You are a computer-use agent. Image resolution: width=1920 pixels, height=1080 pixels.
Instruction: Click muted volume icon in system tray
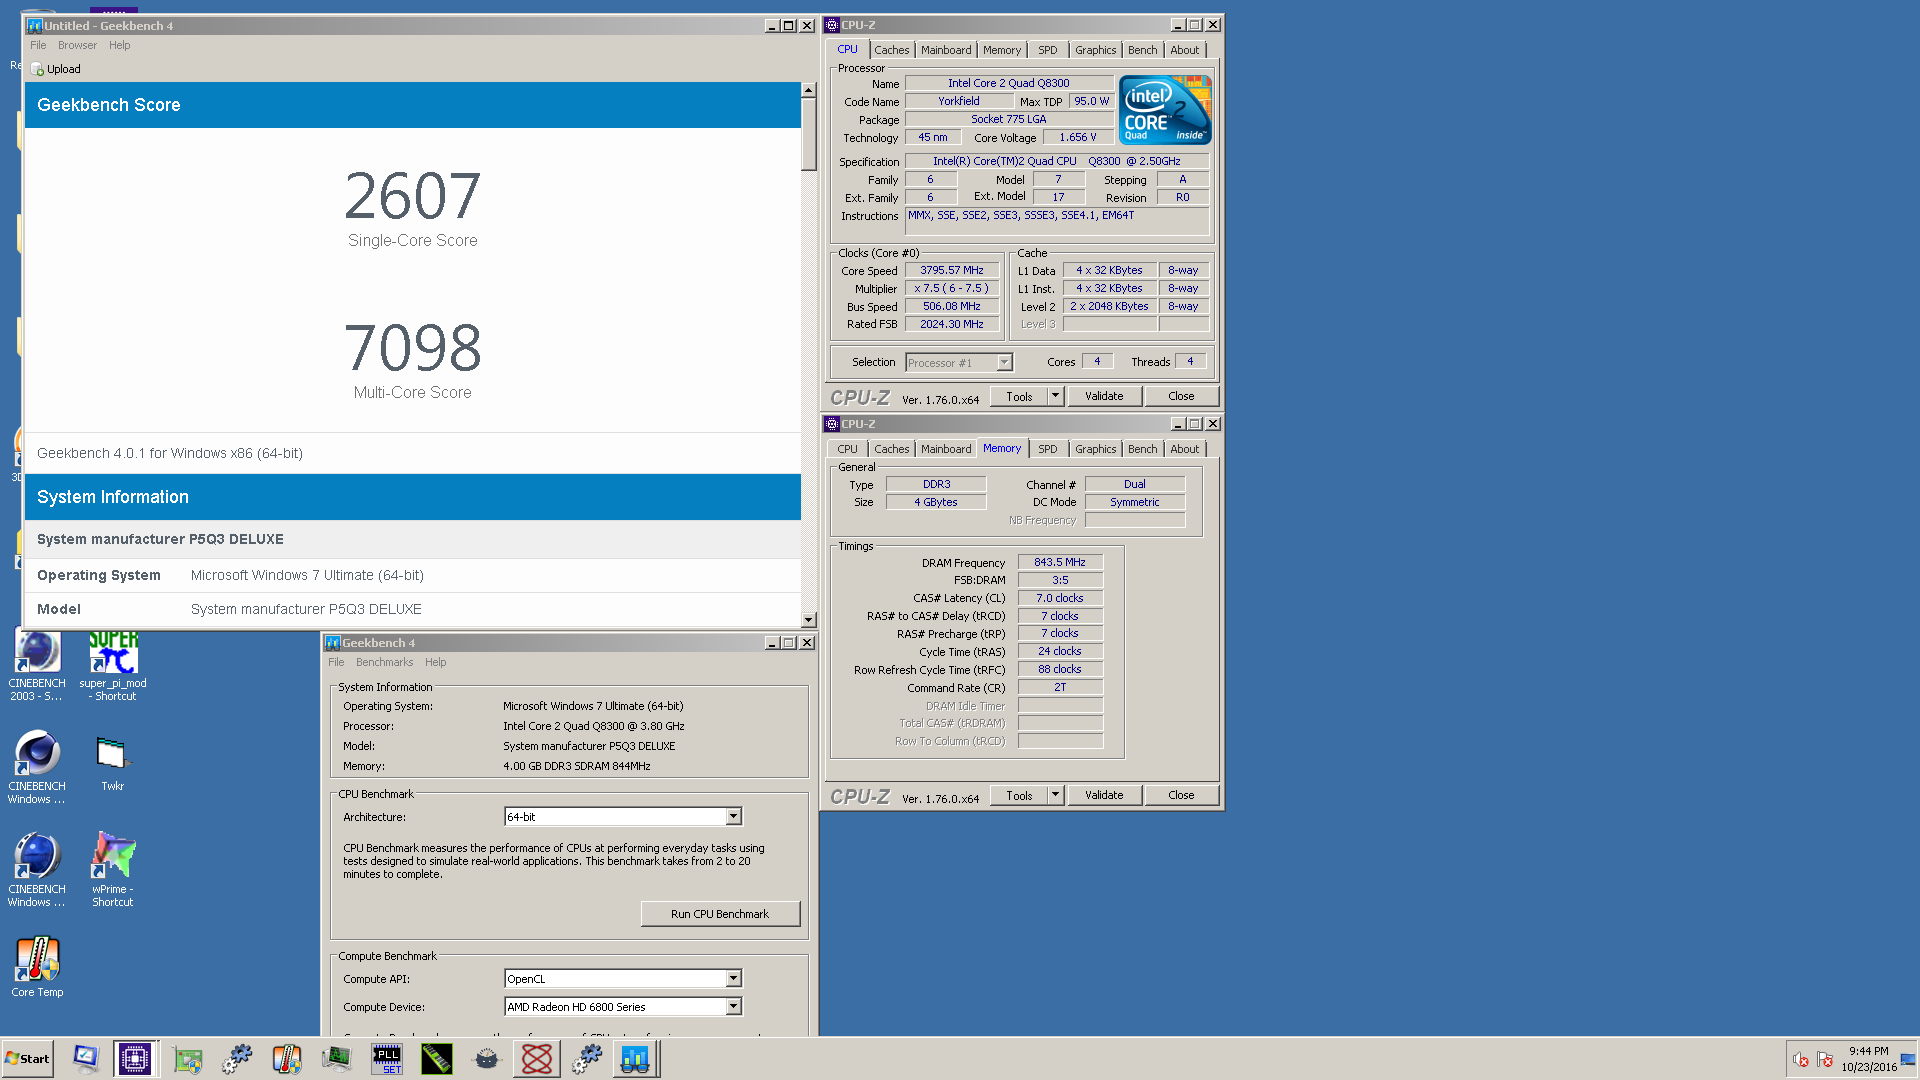1800,1059
